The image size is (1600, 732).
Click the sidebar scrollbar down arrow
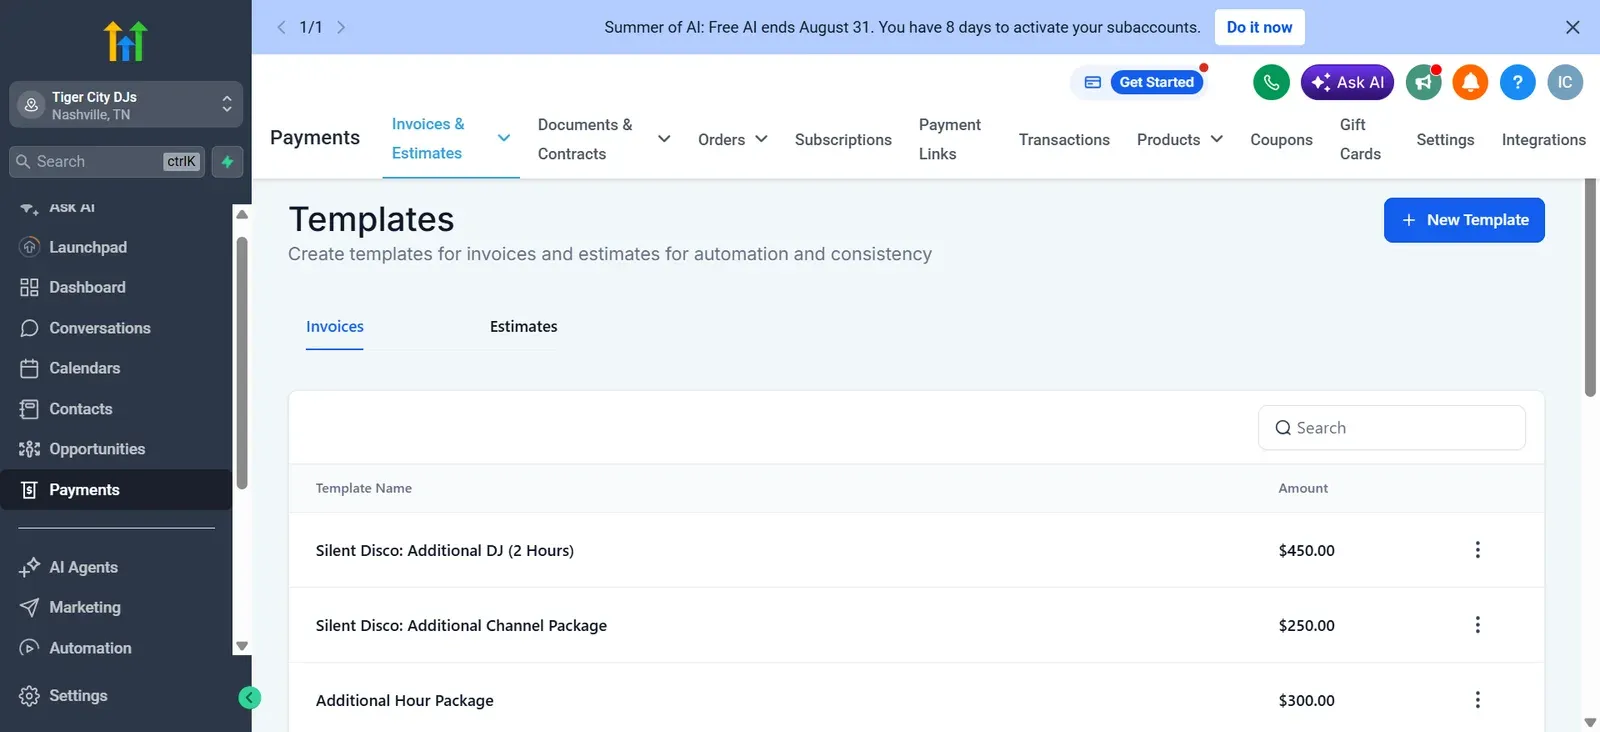tap(241, 646)
